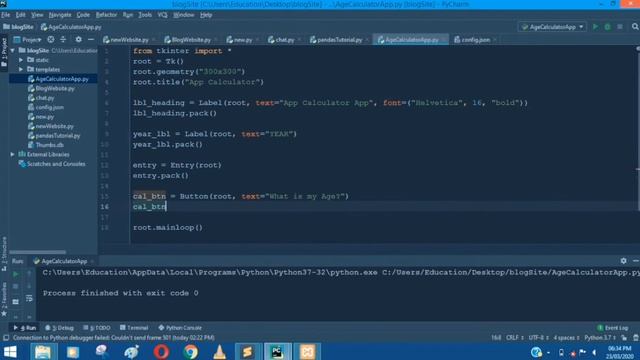Open the VCS menu
Image resolution: width=640 pixels, height=360 pixels.
(x=162, y=15)
